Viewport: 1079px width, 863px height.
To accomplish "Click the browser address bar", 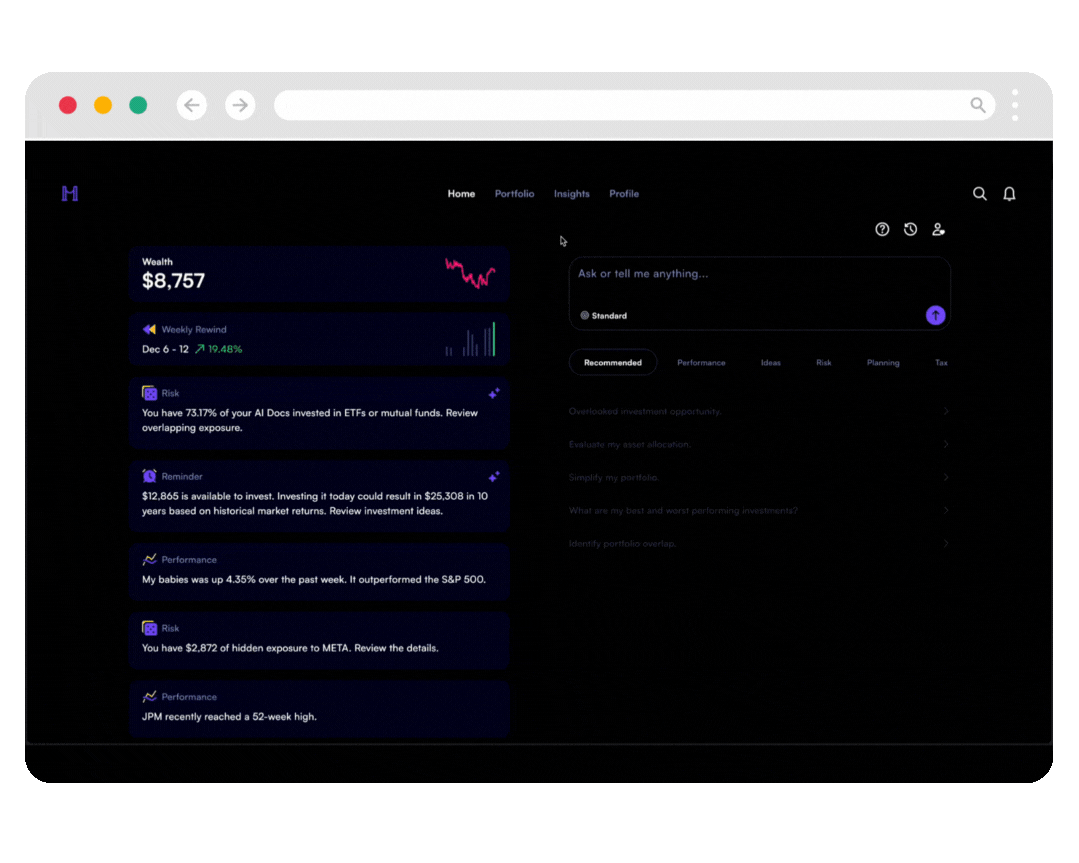I will click(x=634, y=105).
